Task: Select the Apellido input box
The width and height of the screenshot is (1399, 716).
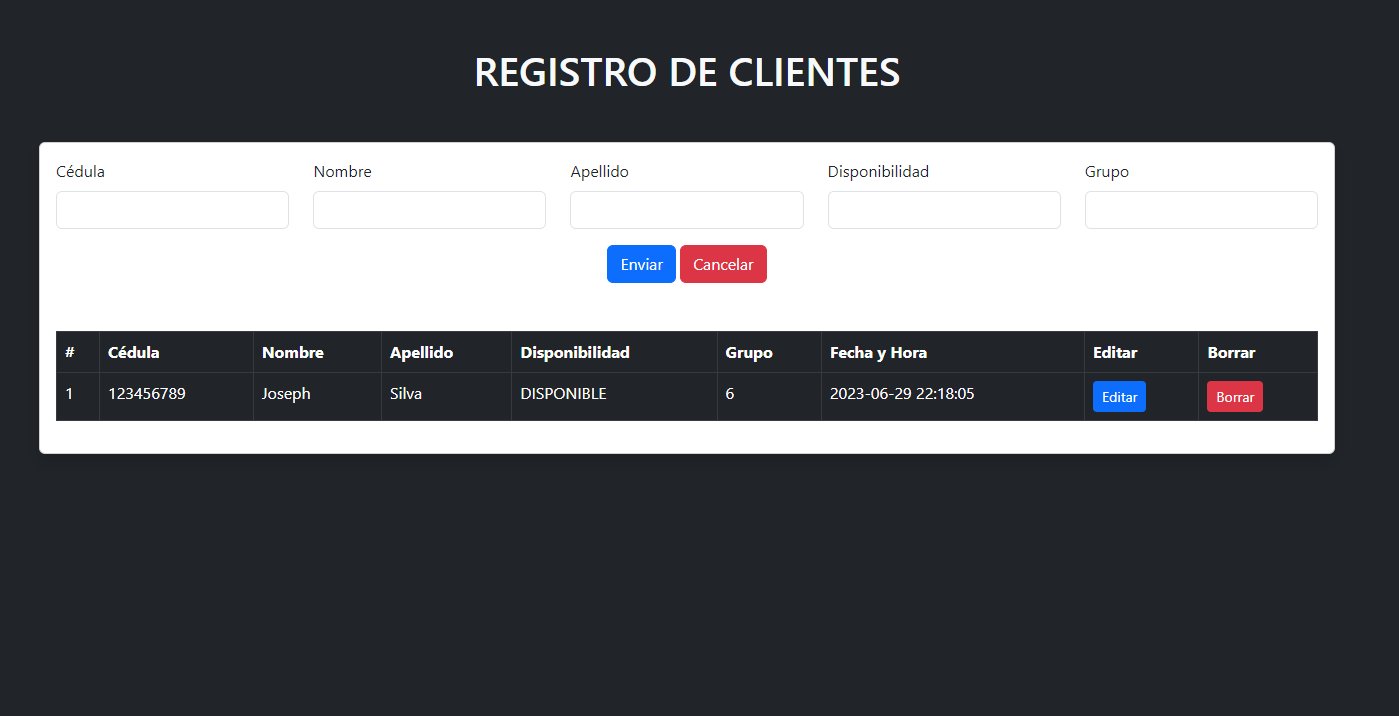Action: [687, 210]
